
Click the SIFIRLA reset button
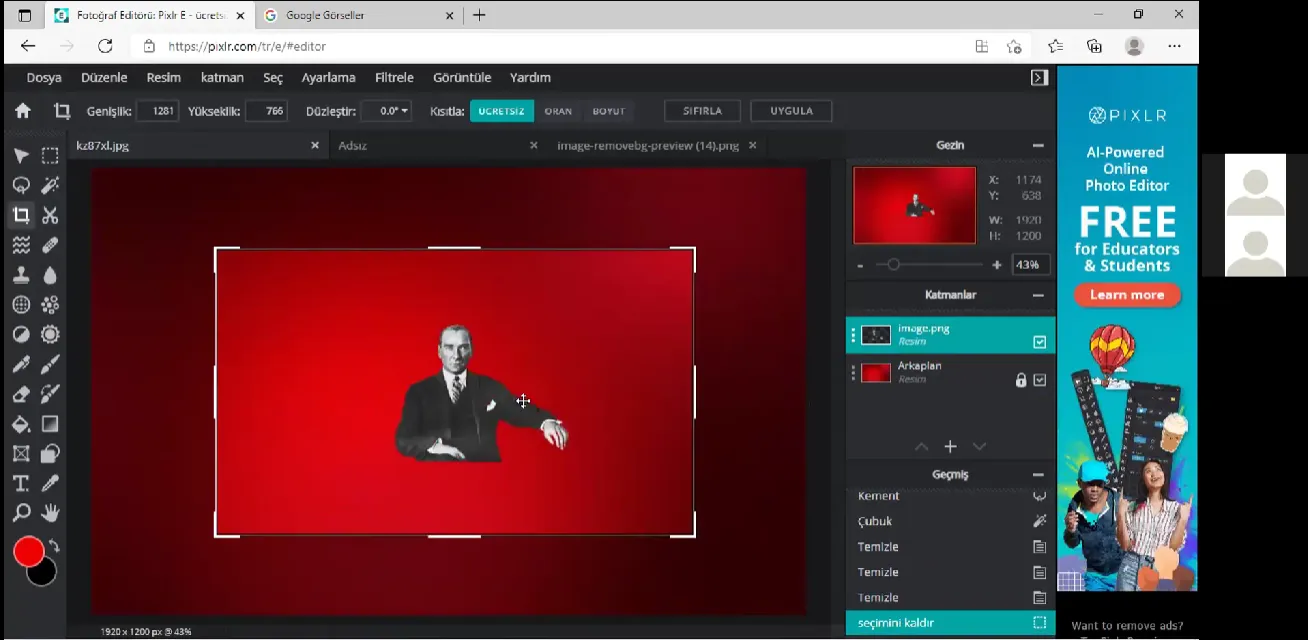pyautogui.click(x=704, y=111)
